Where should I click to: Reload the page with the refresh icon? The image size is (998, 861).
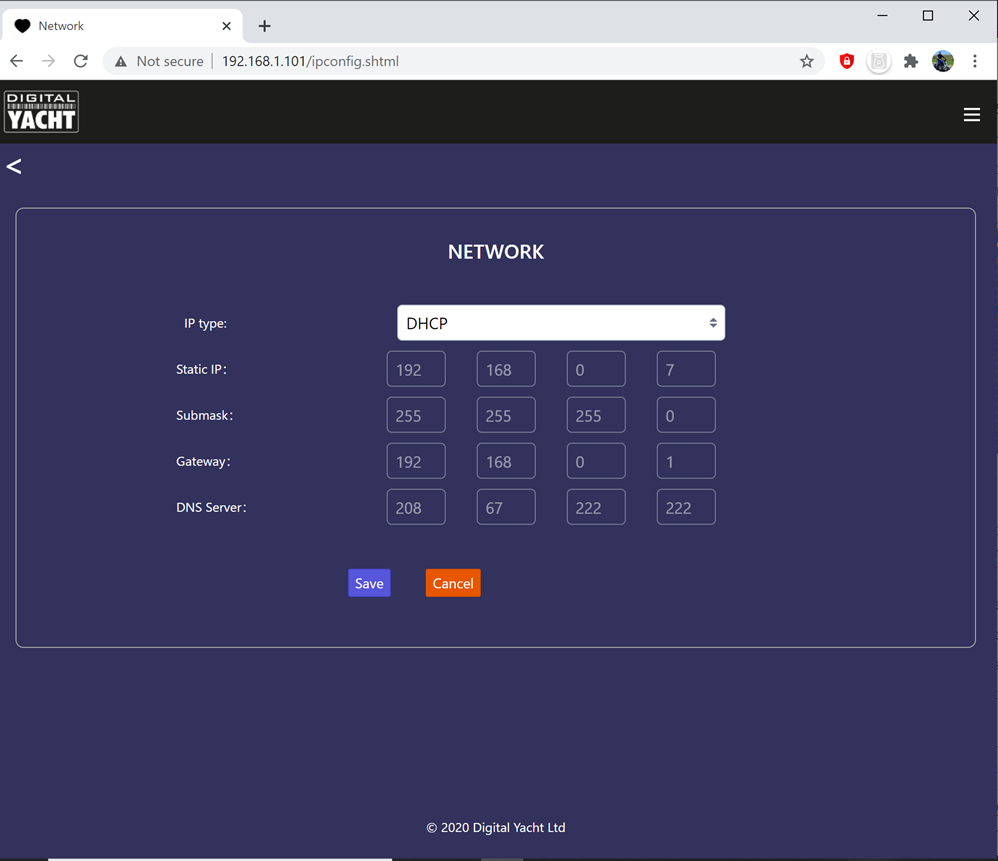[81, 61]
